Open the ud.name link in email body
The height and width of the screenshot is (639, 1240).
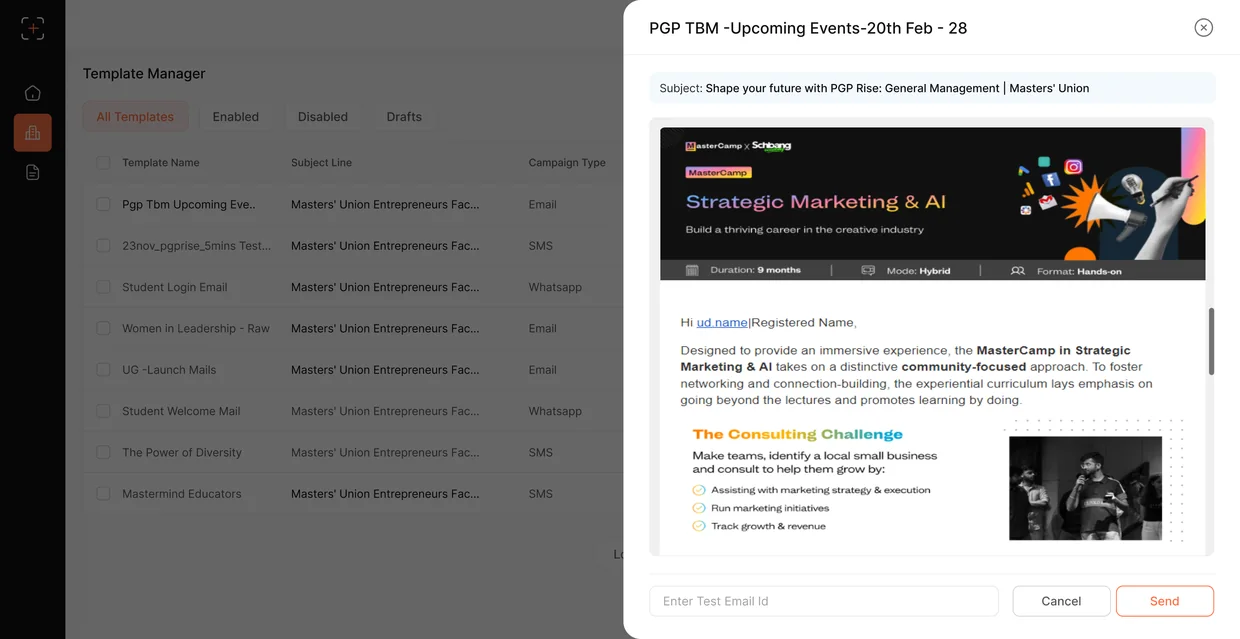pos(722,323)
